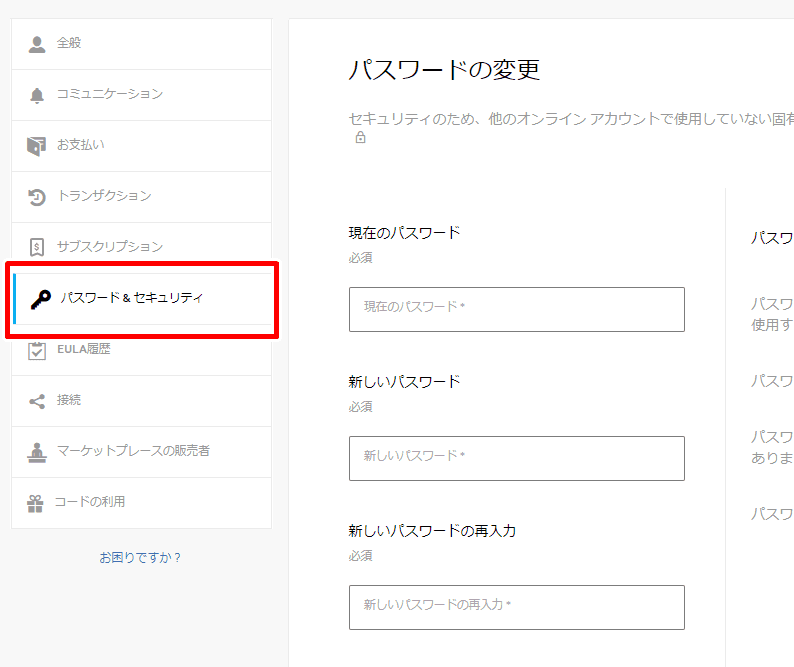The width and height of the screenshot is (794, 667).
Task: Click the history clock icon for トランザクション
Action: [x=37, y=197]
